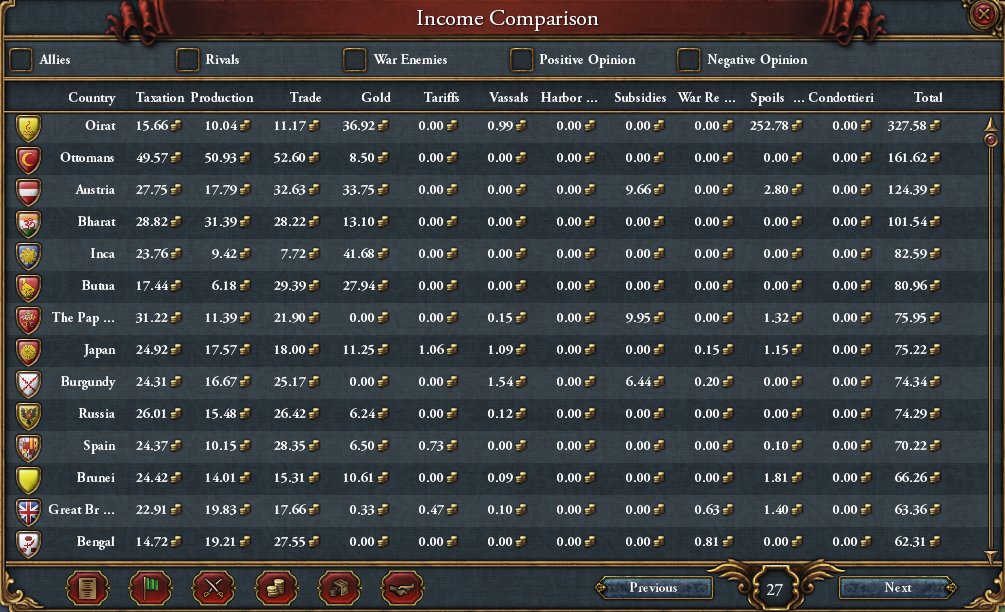Select the Oirat country name
This screenshot has height=612, width=1005.
point(101,126)
